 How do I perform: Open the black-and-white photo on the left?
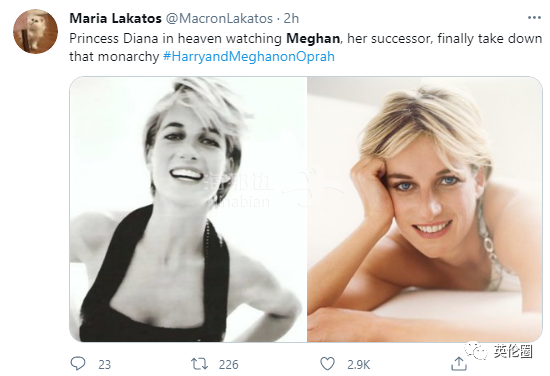(188, 209)
